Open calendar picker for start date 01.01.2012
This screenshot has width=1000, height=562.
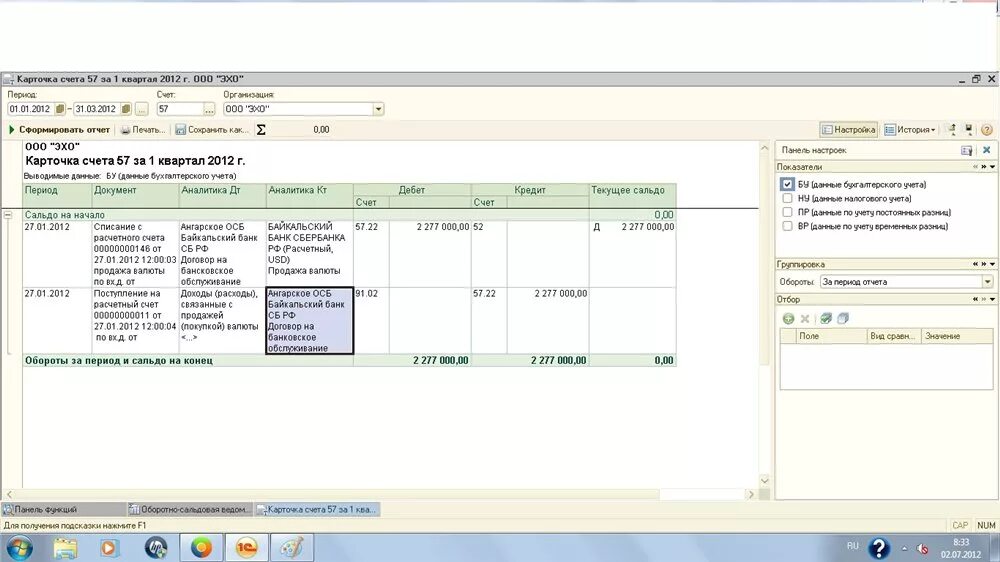[60, 109]
